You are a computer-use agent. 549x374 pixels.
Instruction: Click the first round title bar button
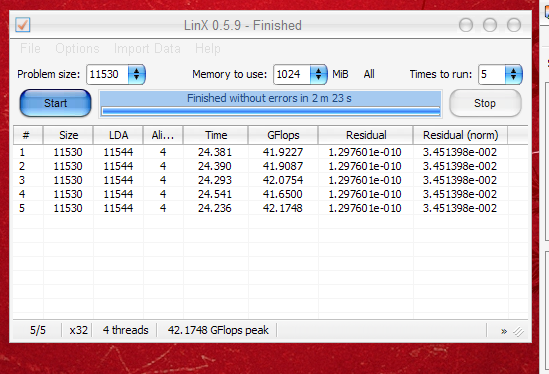466,25
